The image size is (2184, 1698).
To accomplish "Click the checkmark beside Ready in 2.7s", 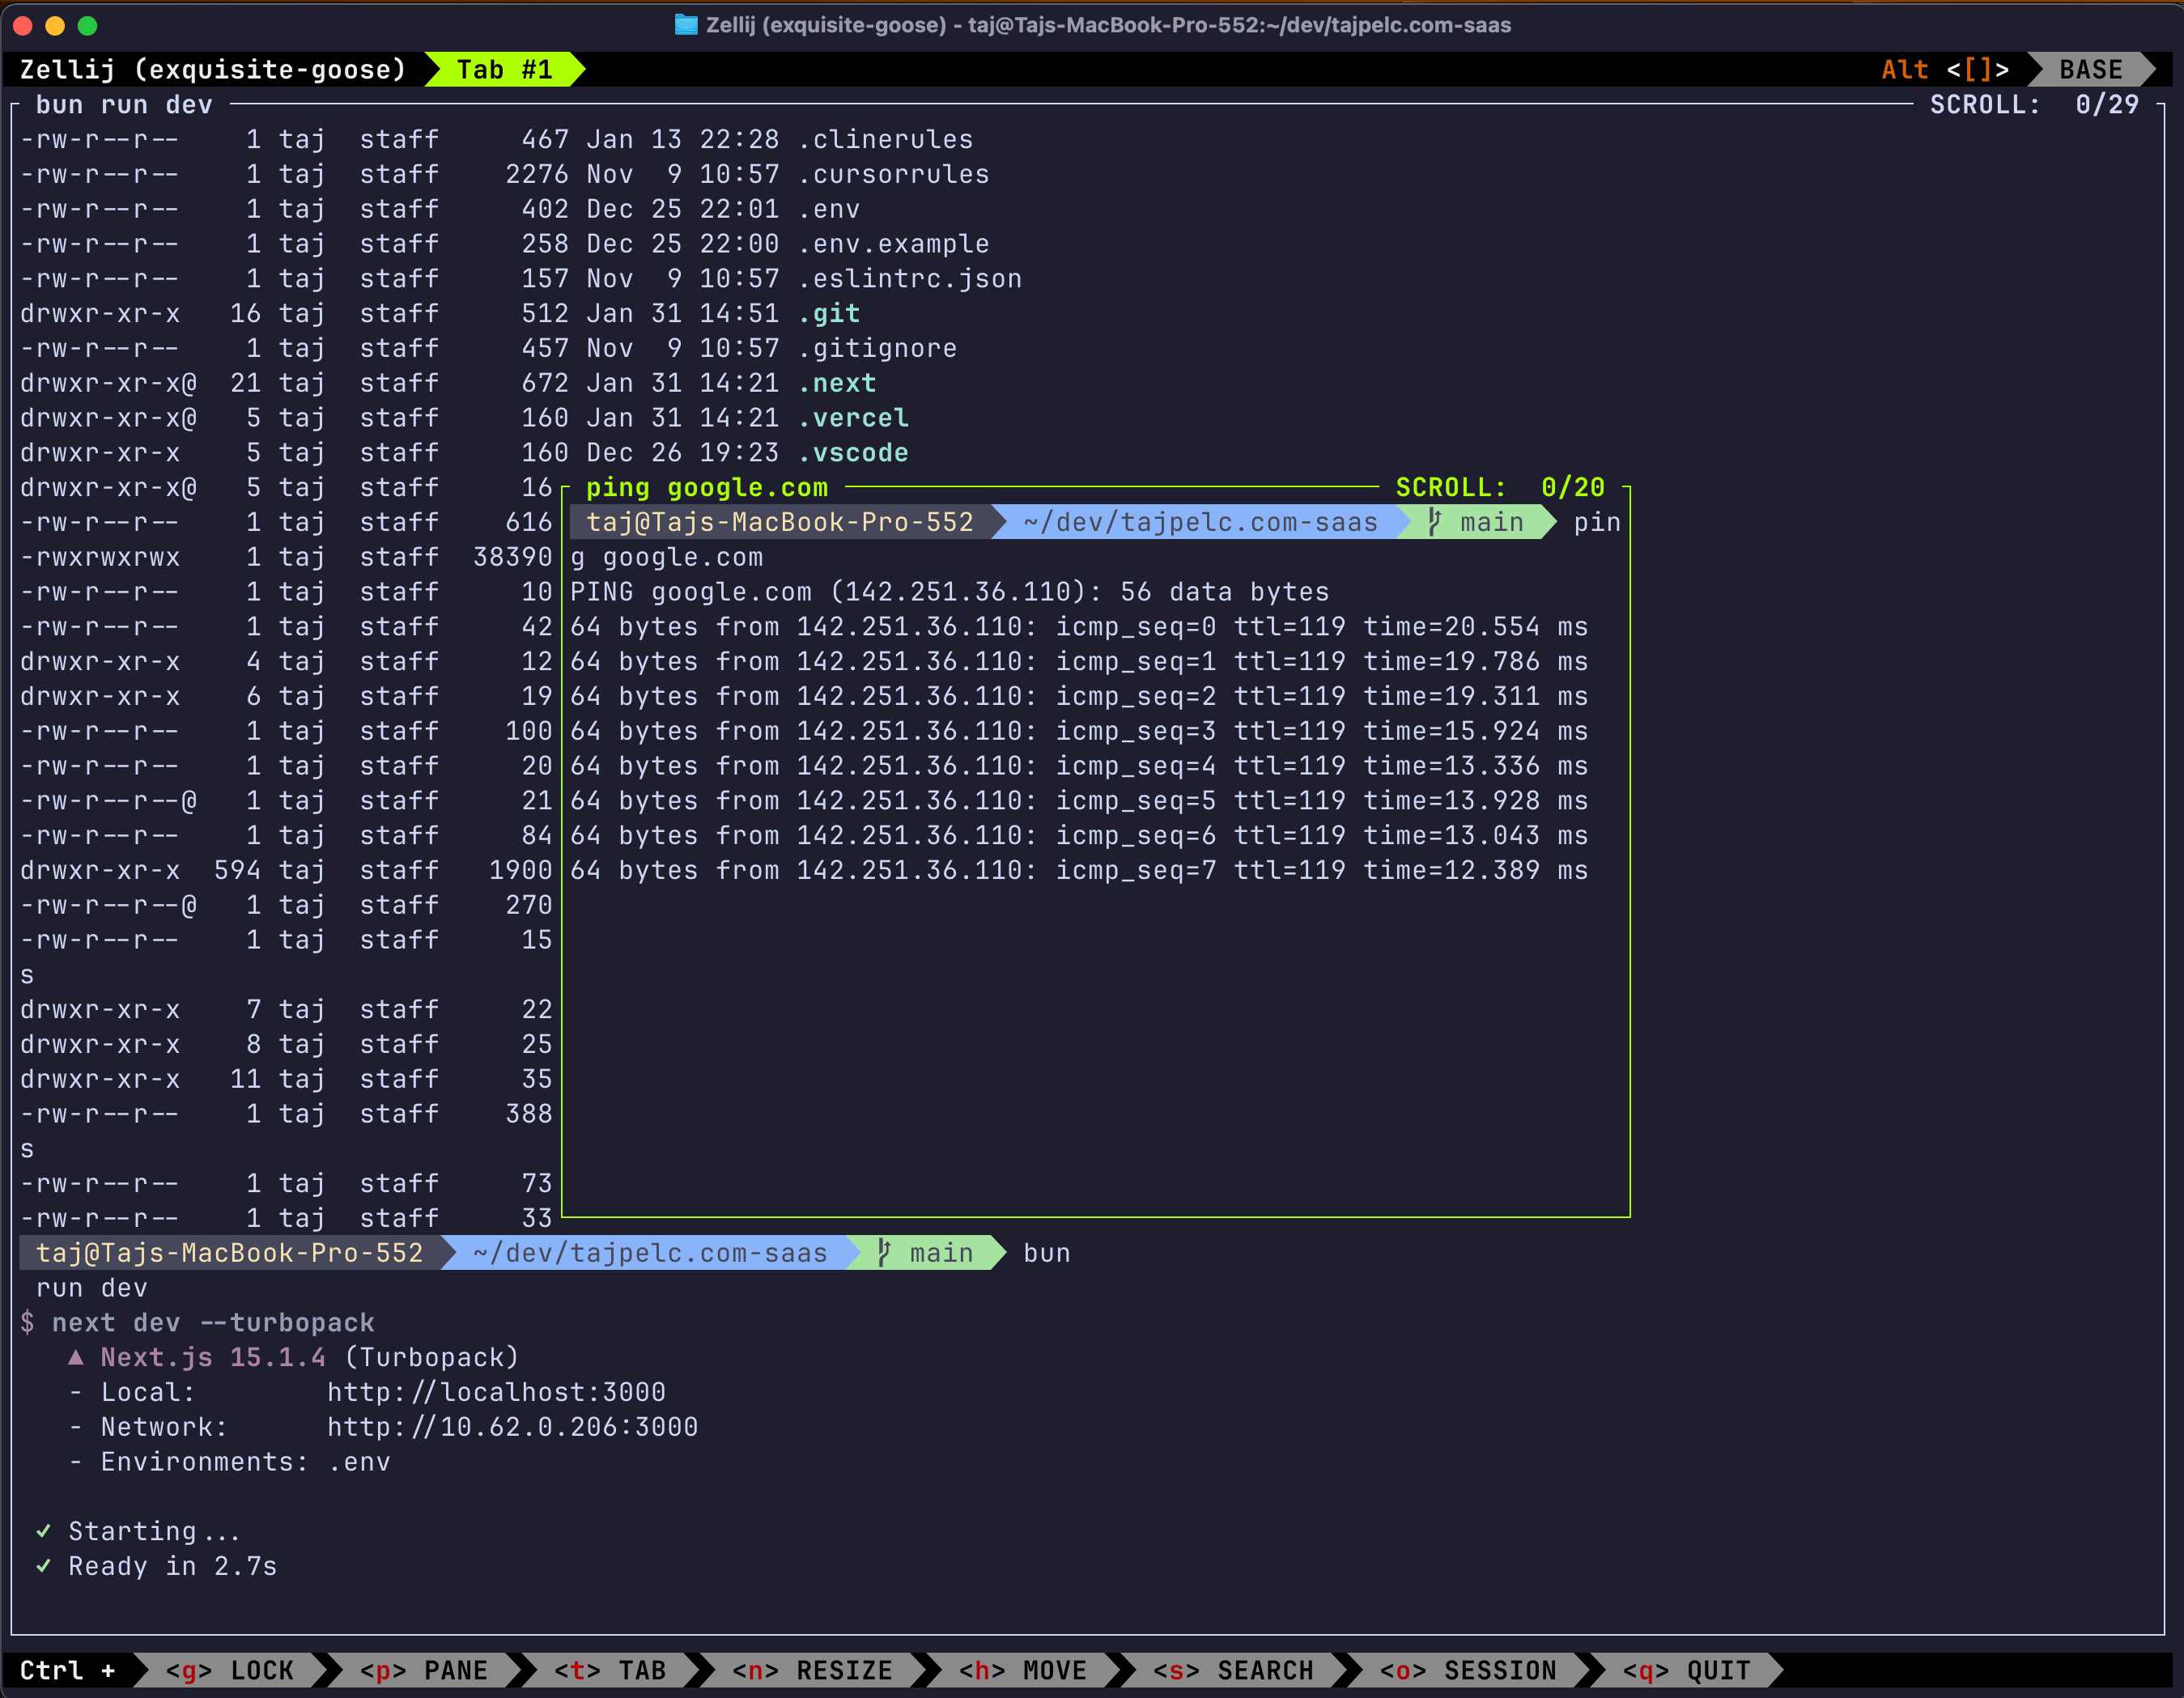I will point(44,1566).
